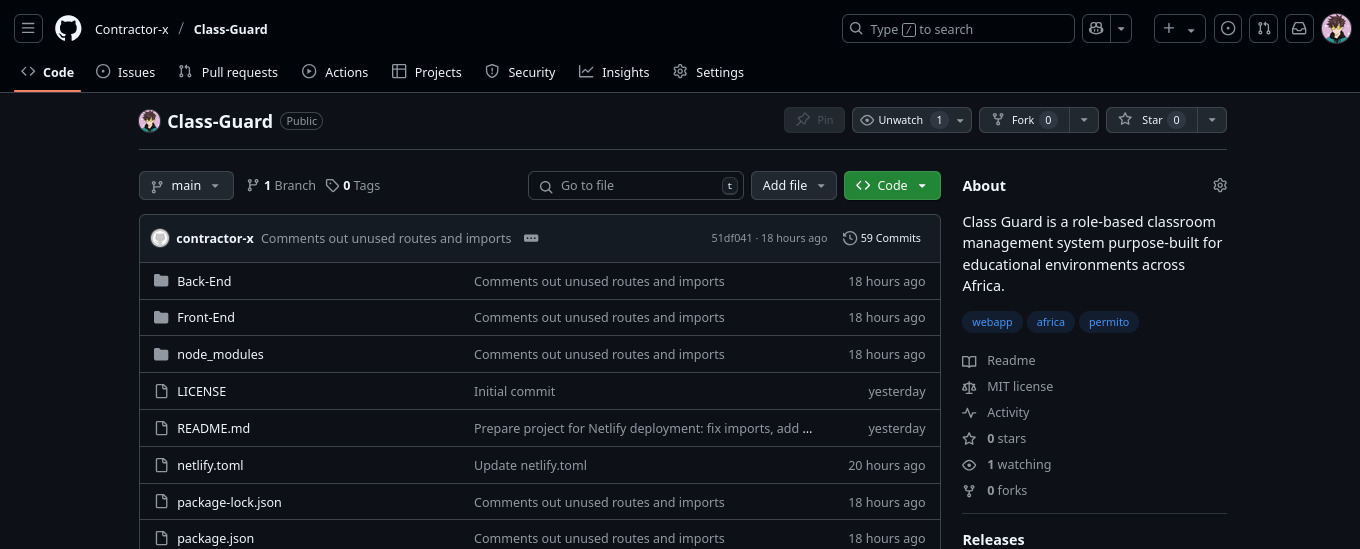
Task: Click the README.md file icon
Action: (x=161, y=428)
